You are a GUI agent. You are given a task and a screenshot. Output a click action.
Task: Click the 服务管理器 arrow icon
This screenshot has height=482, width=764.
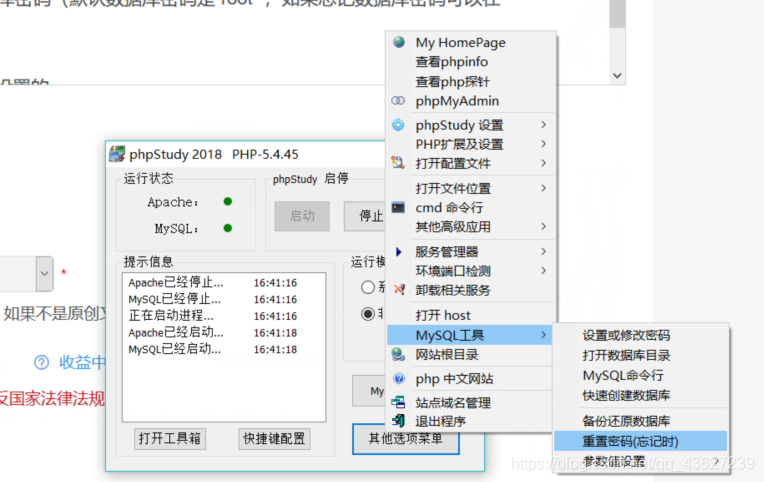[399, 251]
